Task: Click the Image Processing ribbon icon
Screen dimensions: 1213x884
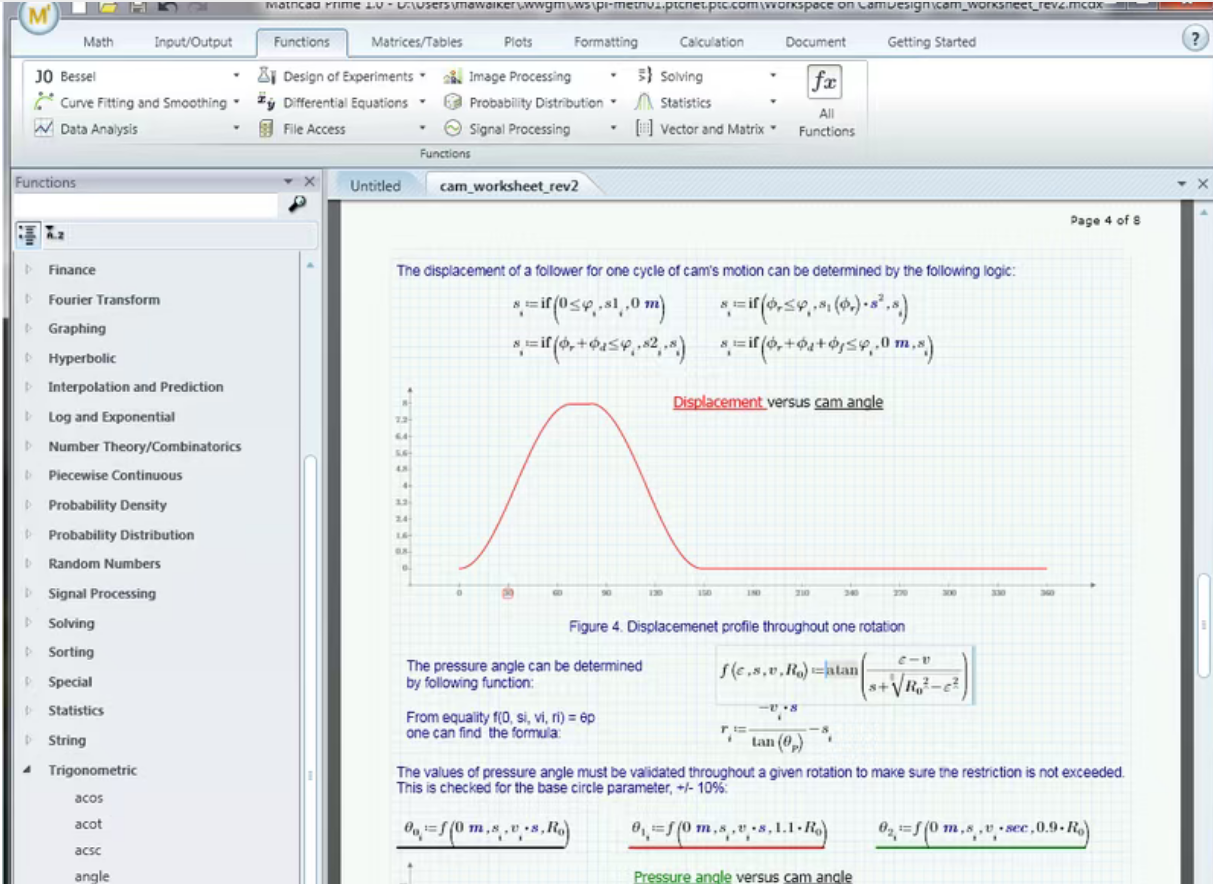Action: point(453,77)
